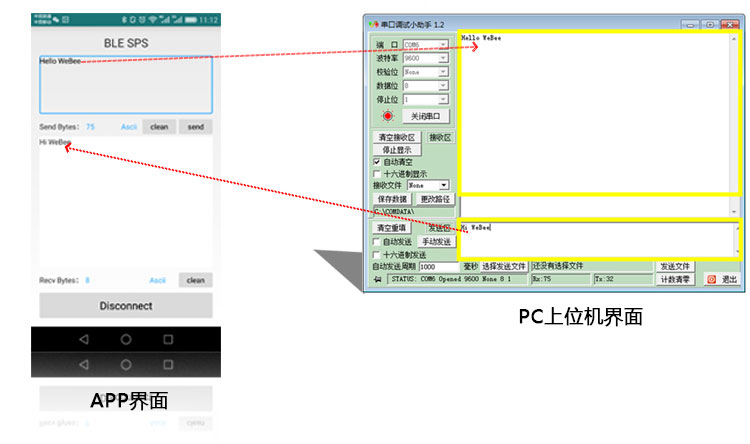
Task: Tap Ascii link on Recv Bytes row
Action: coord(157,280)
